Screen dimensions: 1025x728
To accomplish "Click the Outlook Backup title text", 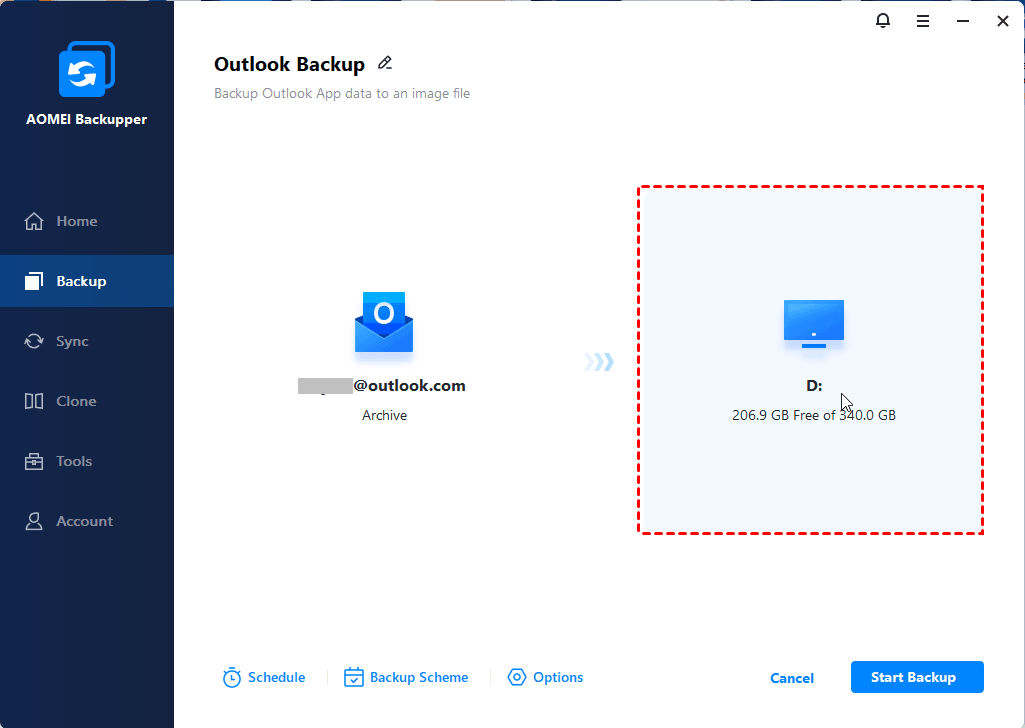I will [x=290, y=64].
